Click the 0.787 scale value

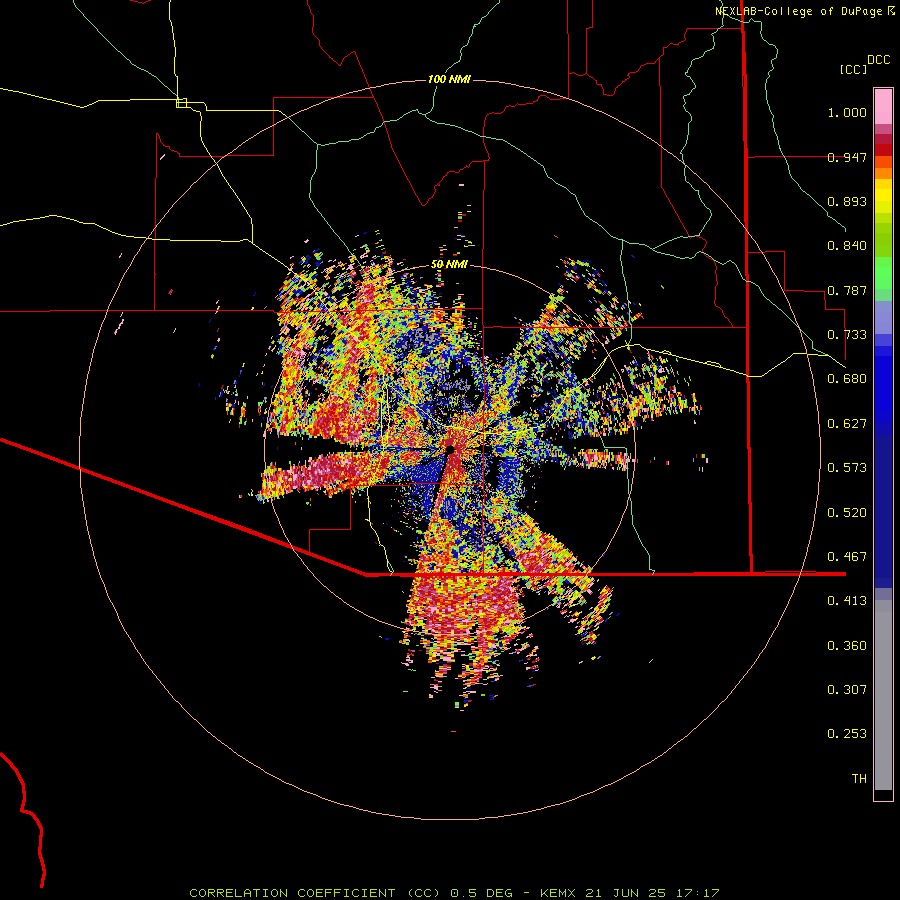[x=847, y=290]
